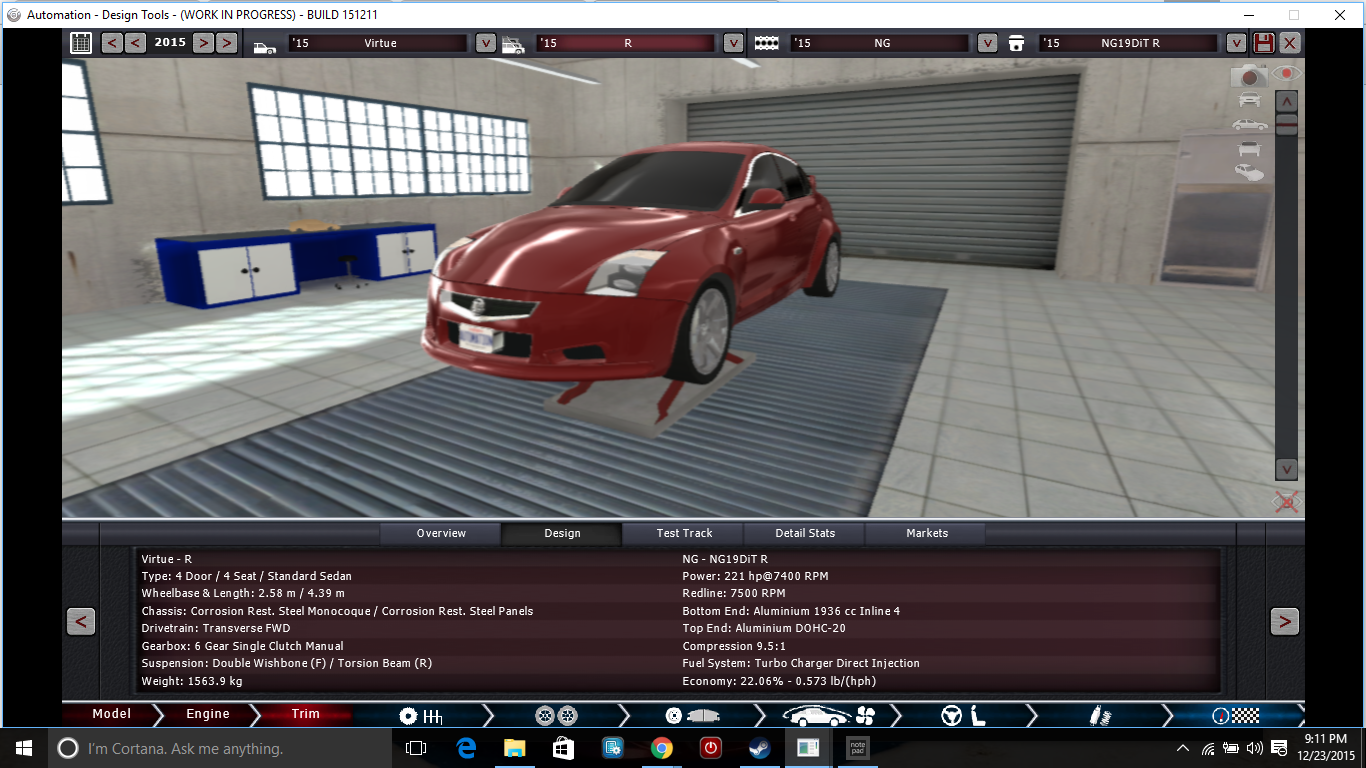The width and height of the screenshot is (1366, 768).
Task: Click 'Drivetrain: Transverse FWD' line
Action: pyautogui.click(x=216, y=628)
